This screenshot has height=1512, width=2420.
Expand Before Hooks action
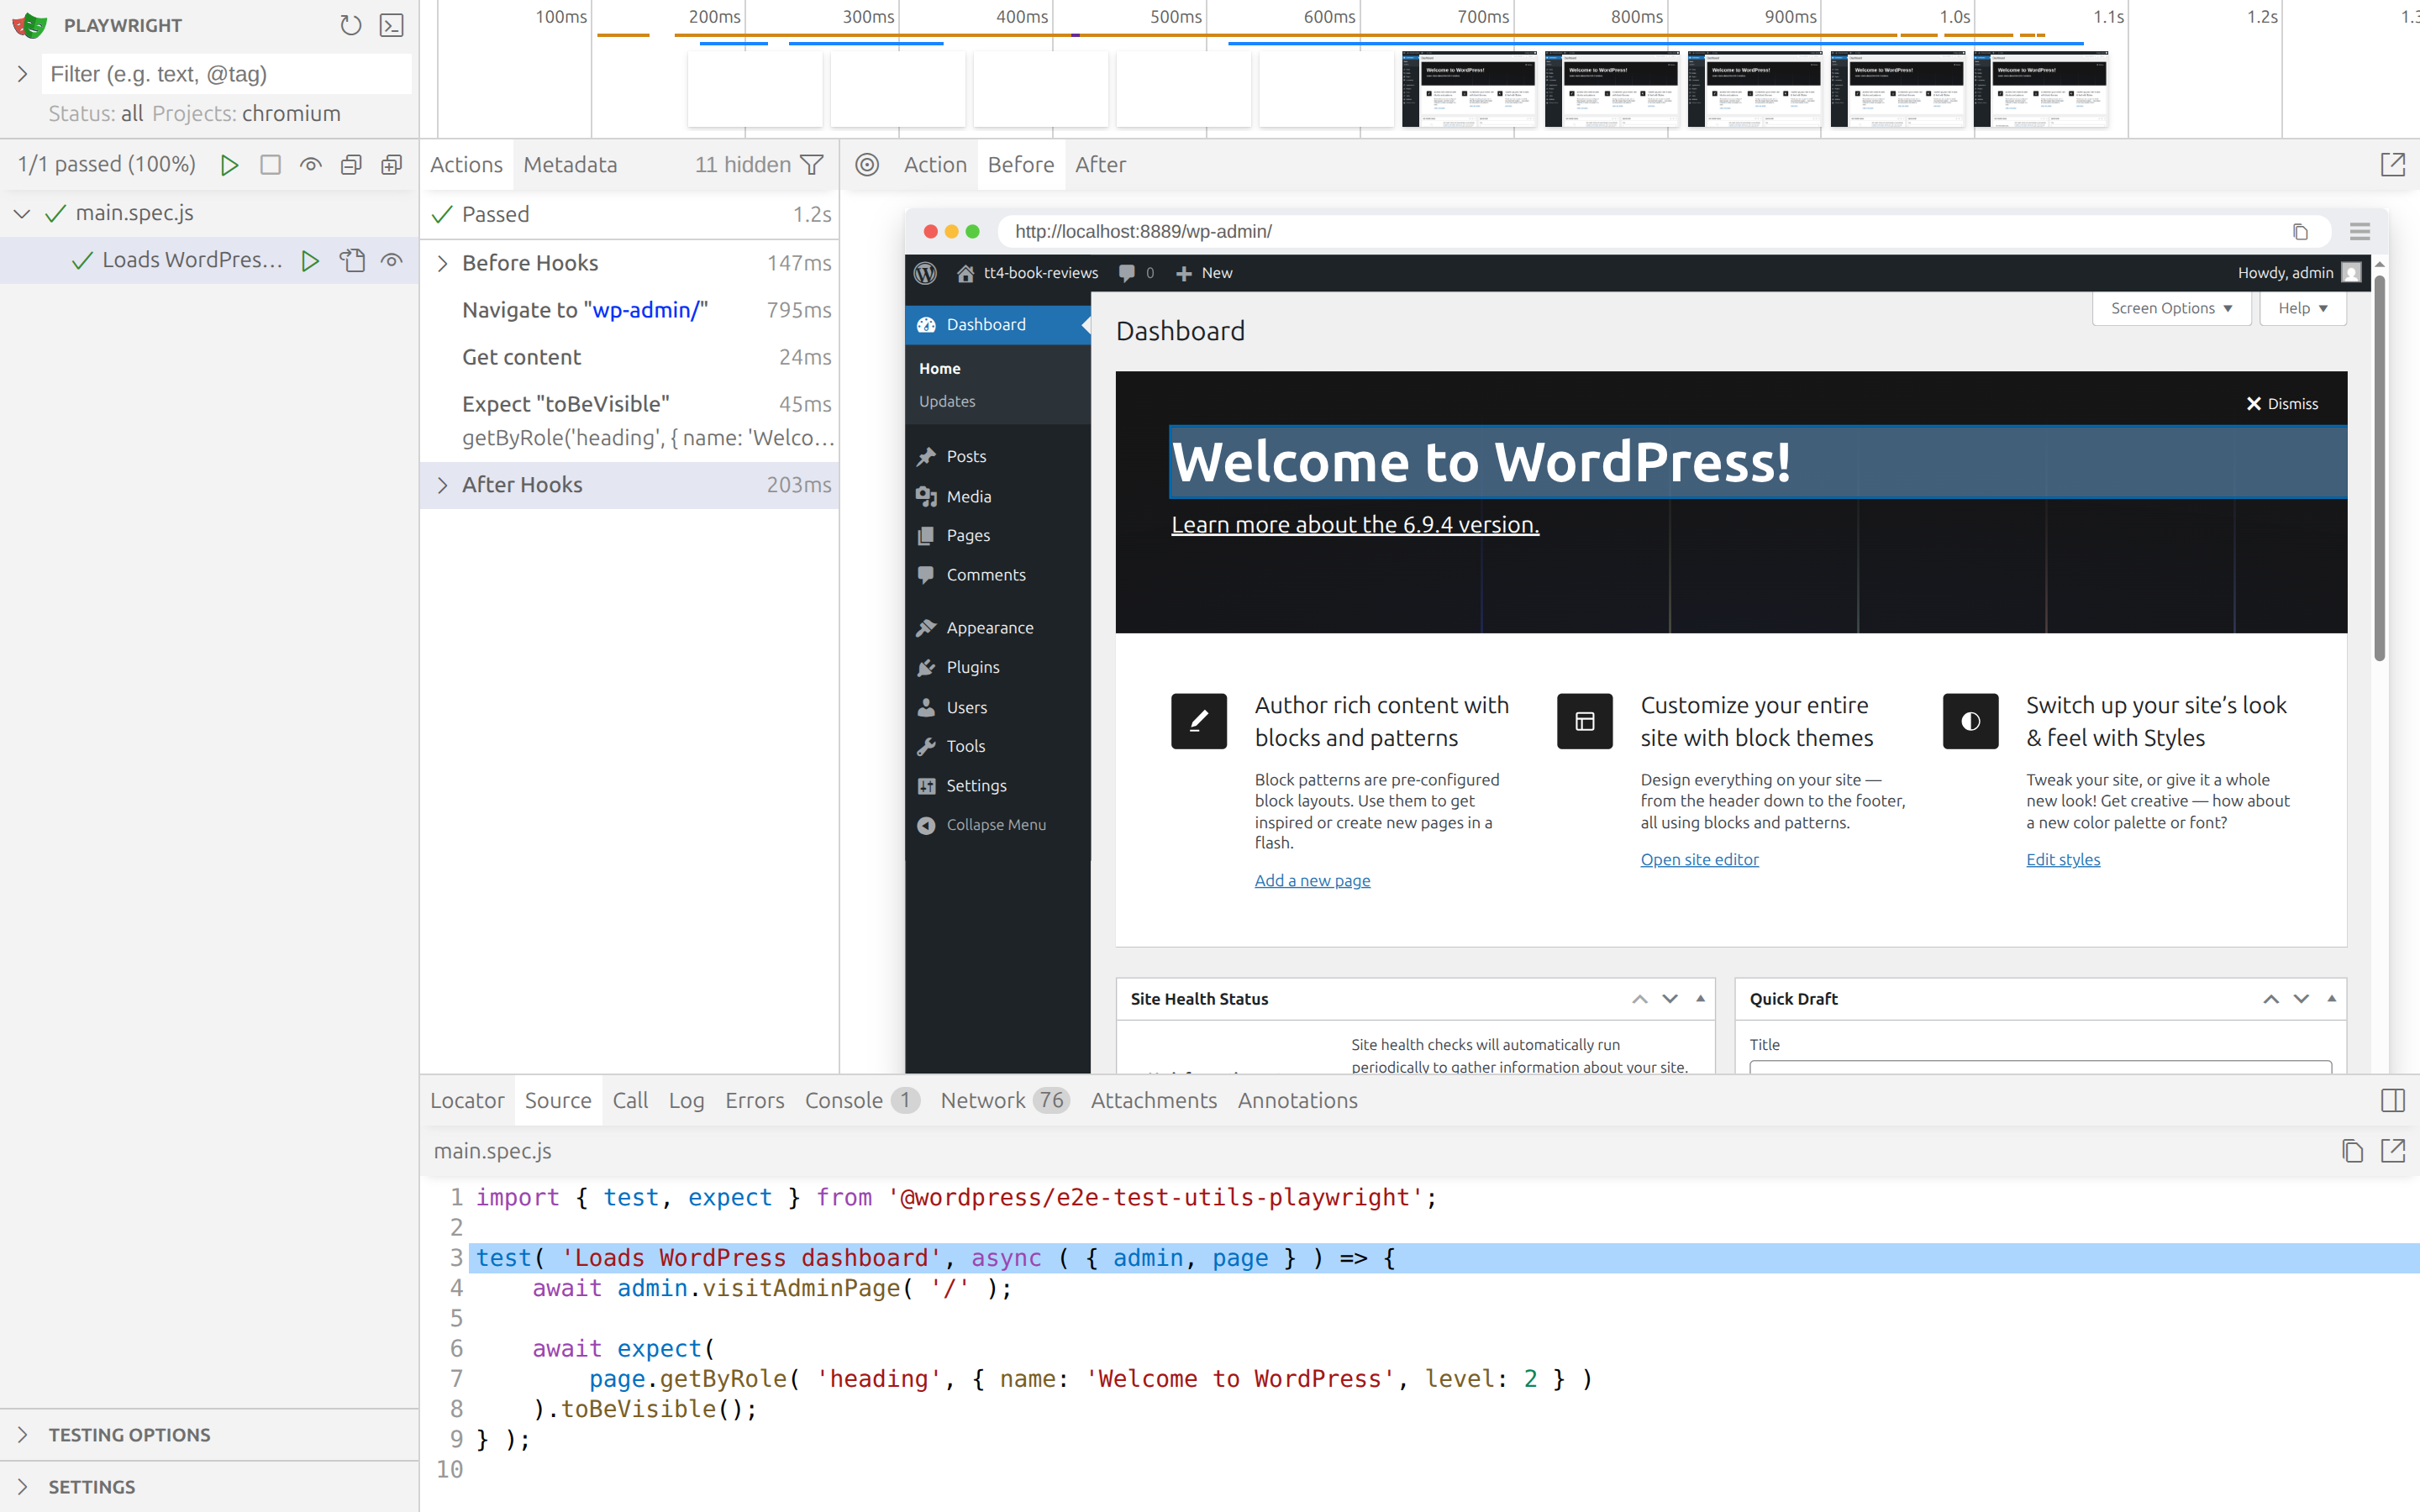point(443,263)
